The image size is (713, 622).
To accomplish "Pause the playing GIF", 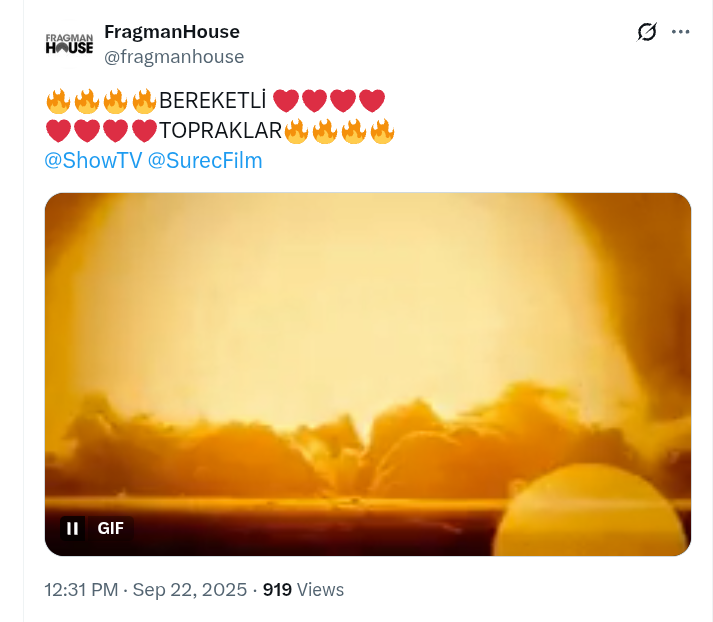I will click(72, 528).
